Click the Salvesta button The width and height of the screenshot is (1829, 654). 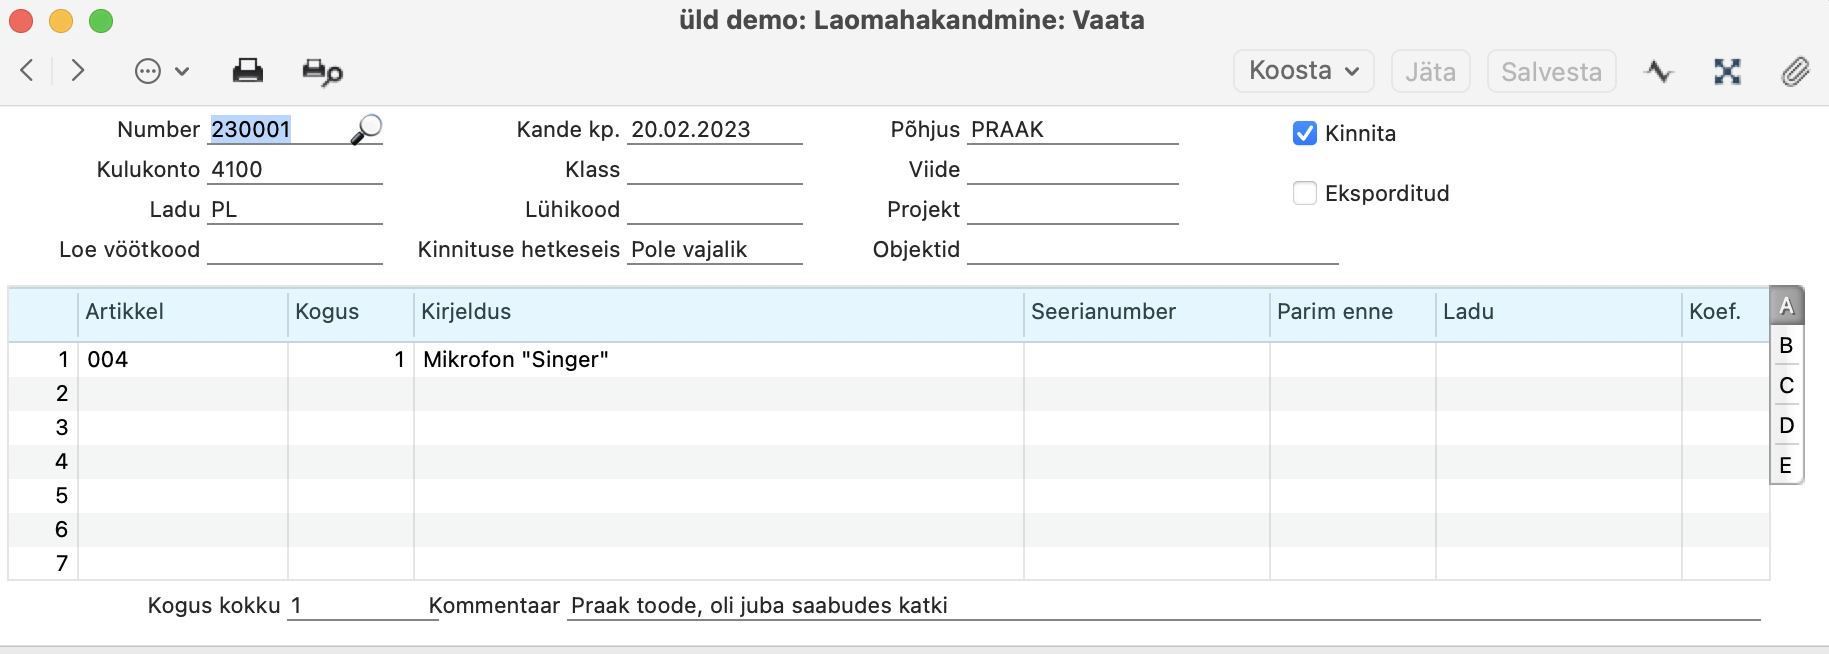click(1551, 71)
